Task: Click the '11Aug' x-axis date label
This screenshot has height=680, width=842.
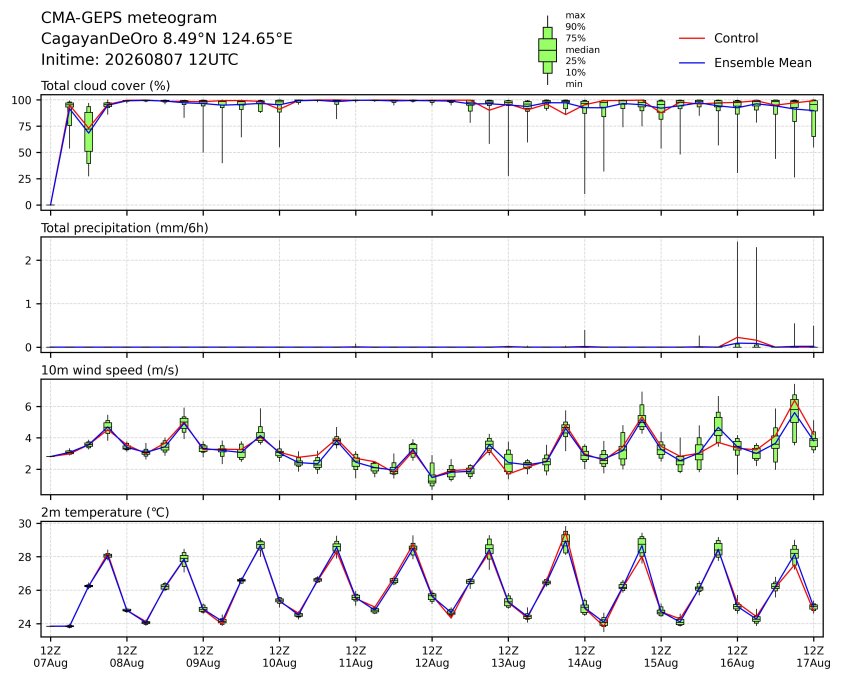Action: [355, 663]
